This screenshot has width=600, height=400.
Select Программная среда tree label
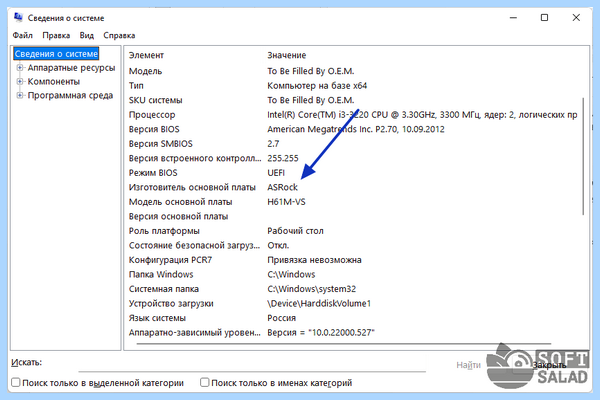(70, 95)
